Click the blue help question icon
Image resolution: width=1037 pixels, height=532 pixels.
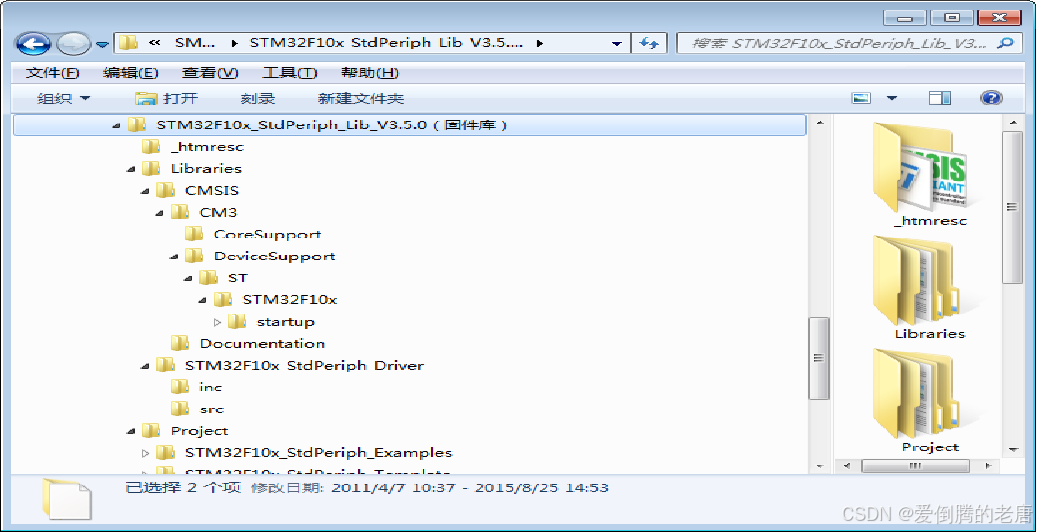[x=991, y=99]
